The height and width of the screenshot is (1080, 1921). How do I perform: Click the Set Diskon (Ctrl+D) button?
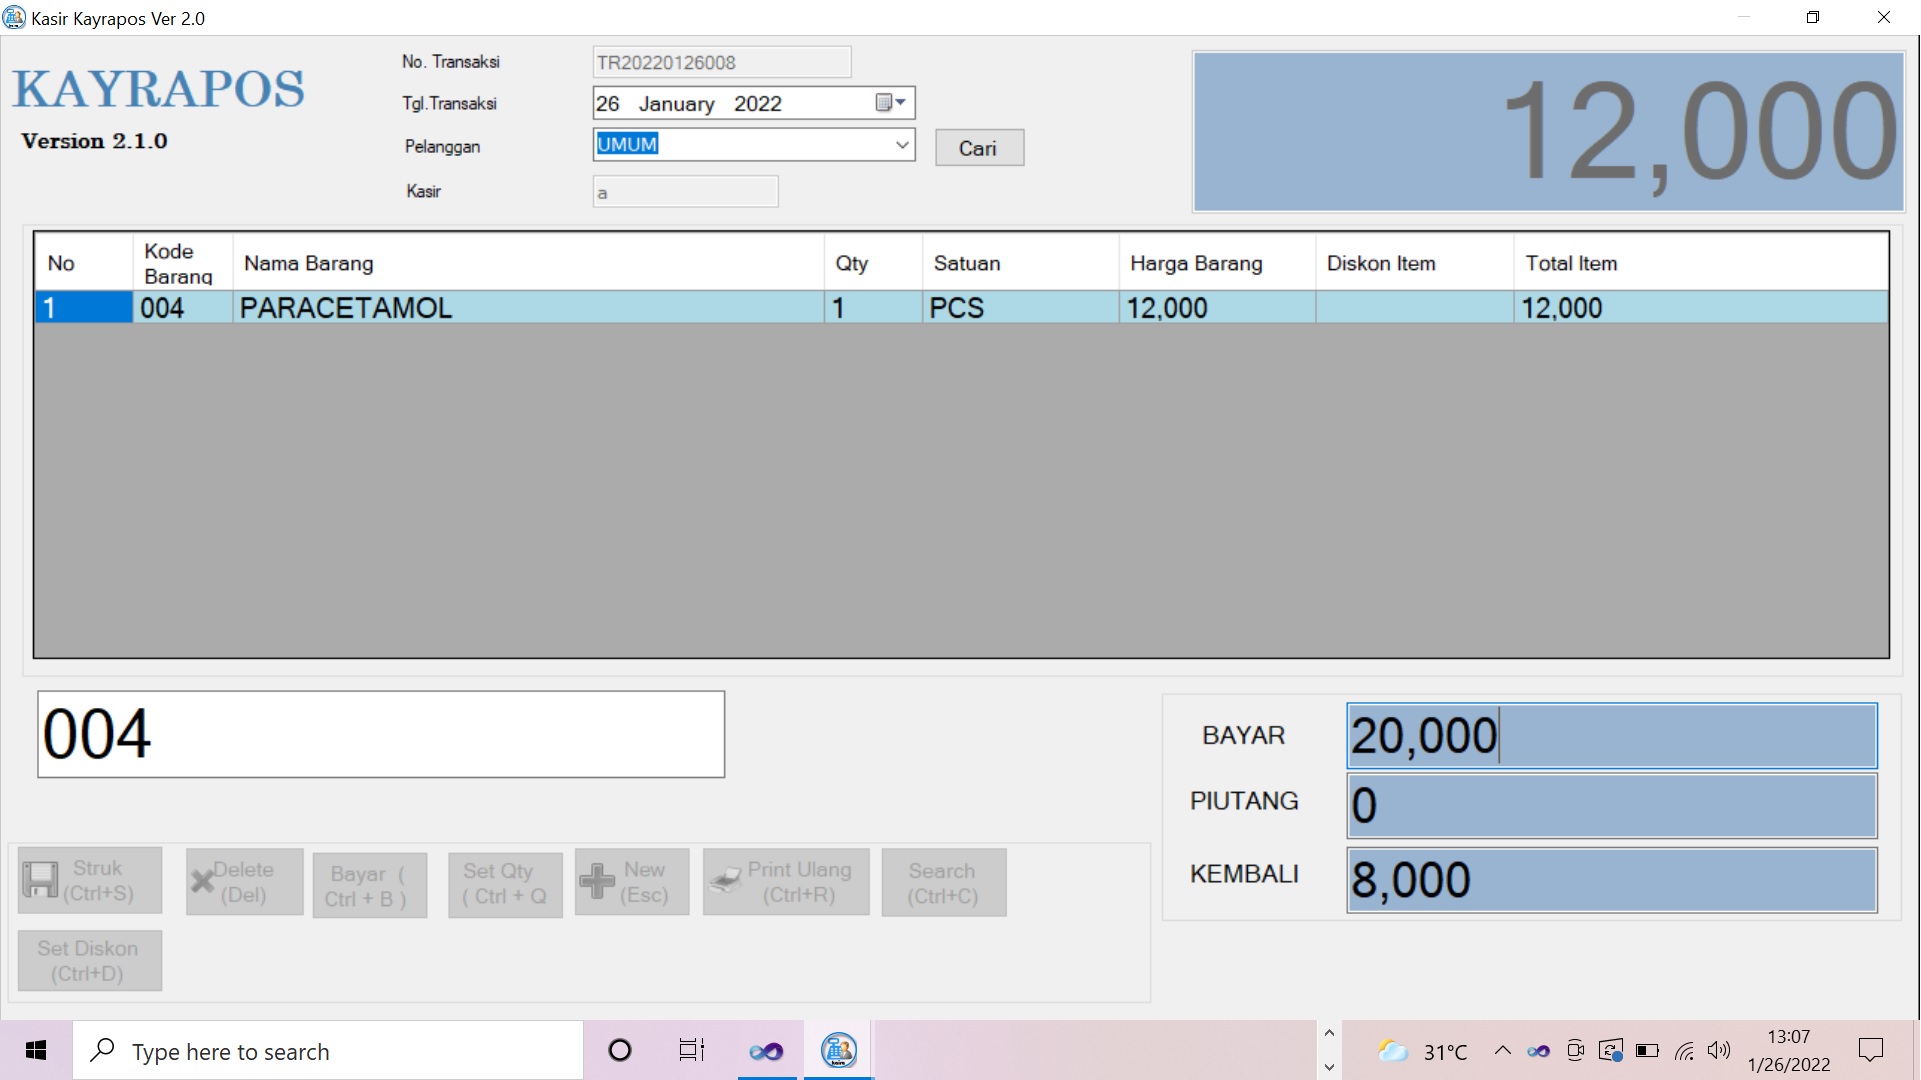89,961
